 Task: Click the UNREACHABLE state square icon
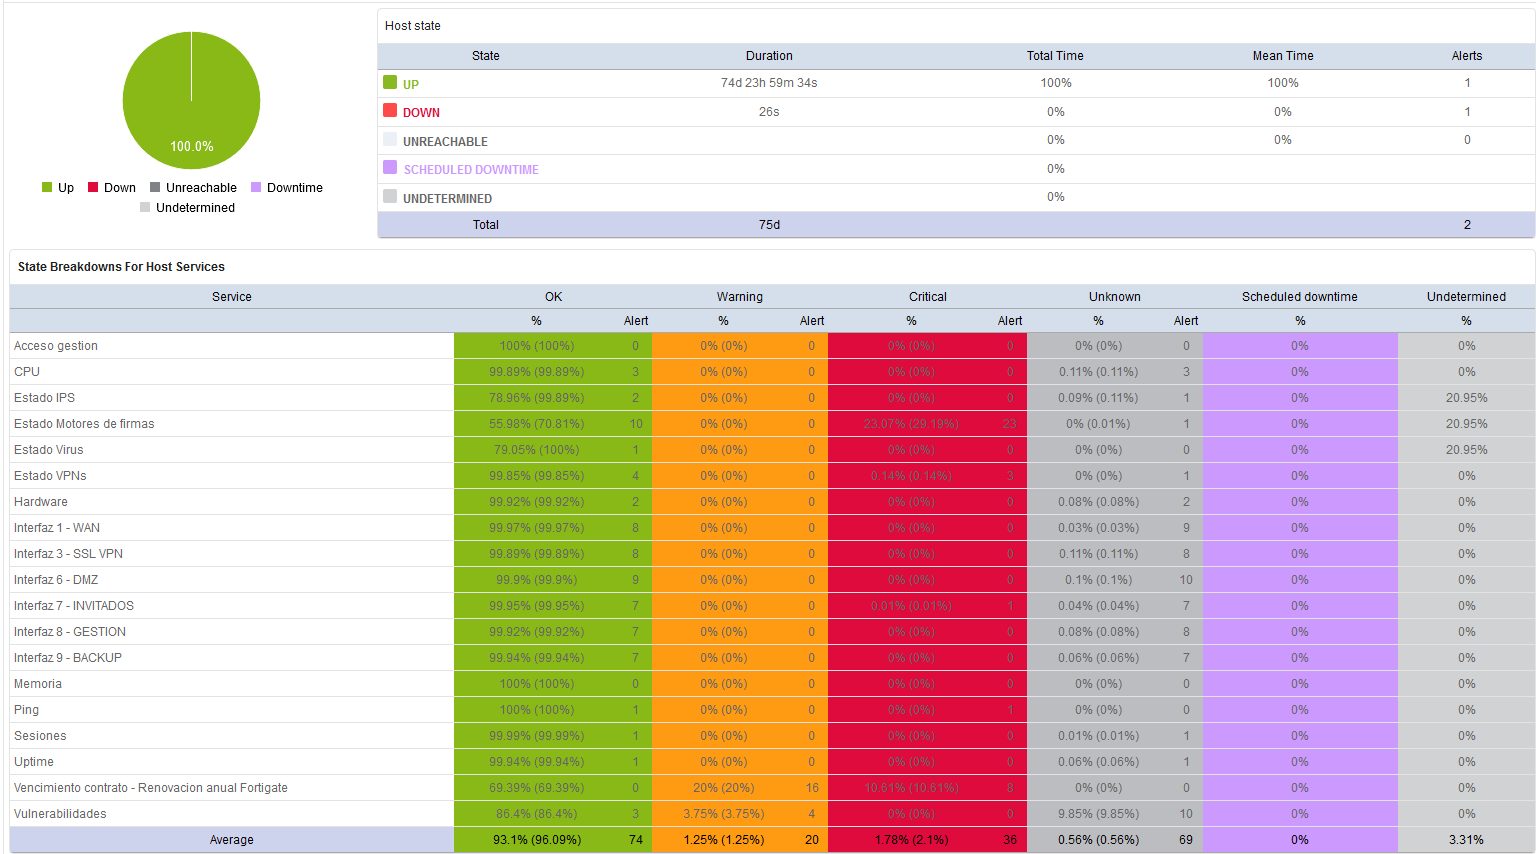point(390,139)
